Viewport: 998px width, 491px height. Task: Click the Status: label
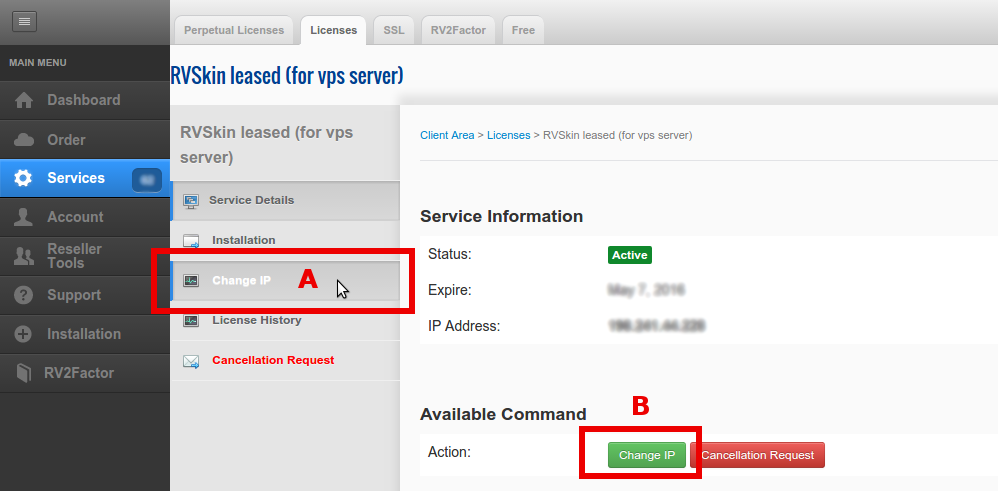pos(449,254)
